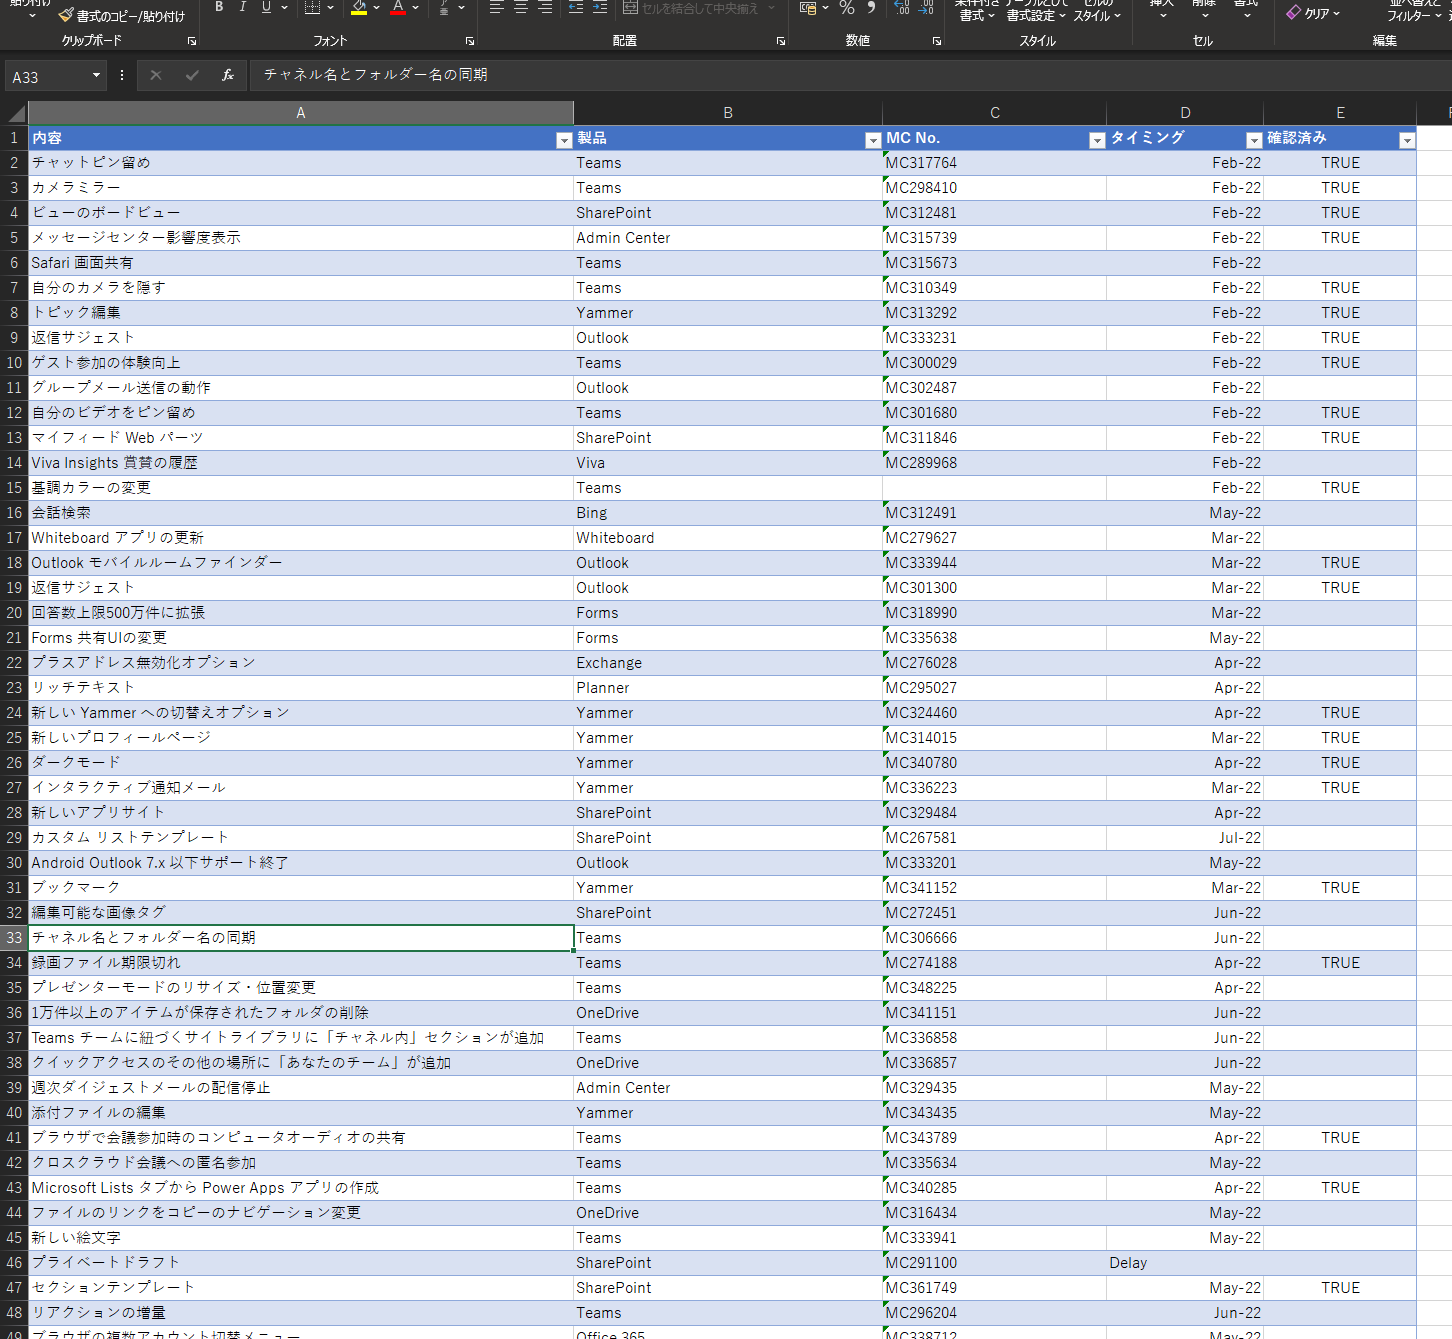The width and height of the screenshot is (1452, 1339).
Task: Click the Insert Function fx icon
Action: pos(228,75)
